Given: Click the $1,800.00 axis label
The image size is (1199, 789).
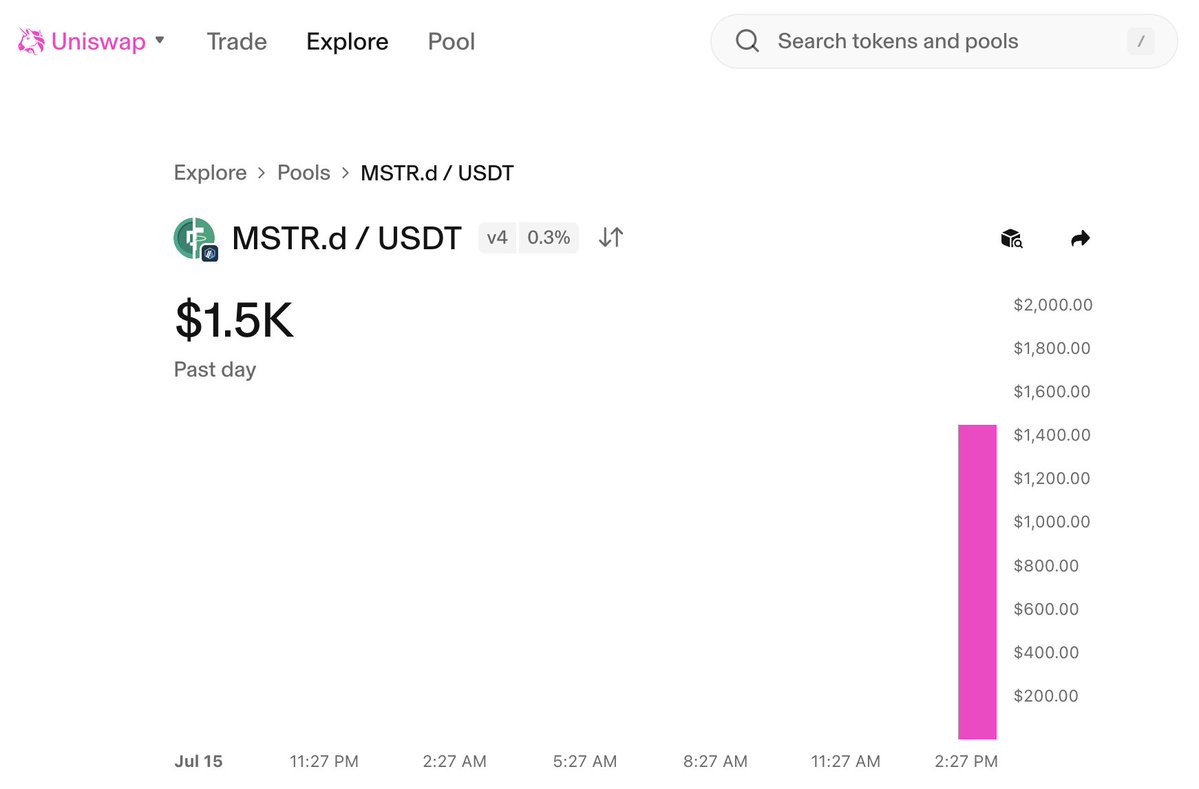Looking at the screenshot, I should pyautogui.click(x=1052, y=349).
